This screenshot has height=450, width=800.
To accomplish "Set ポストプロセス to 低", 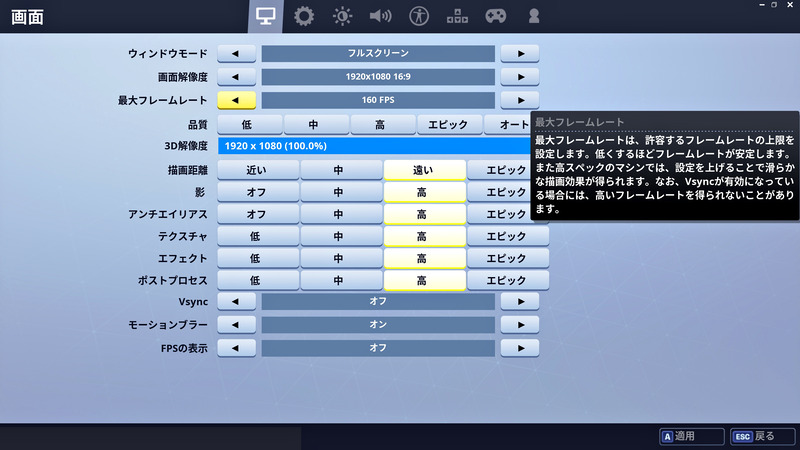I will tap(258, 281).
